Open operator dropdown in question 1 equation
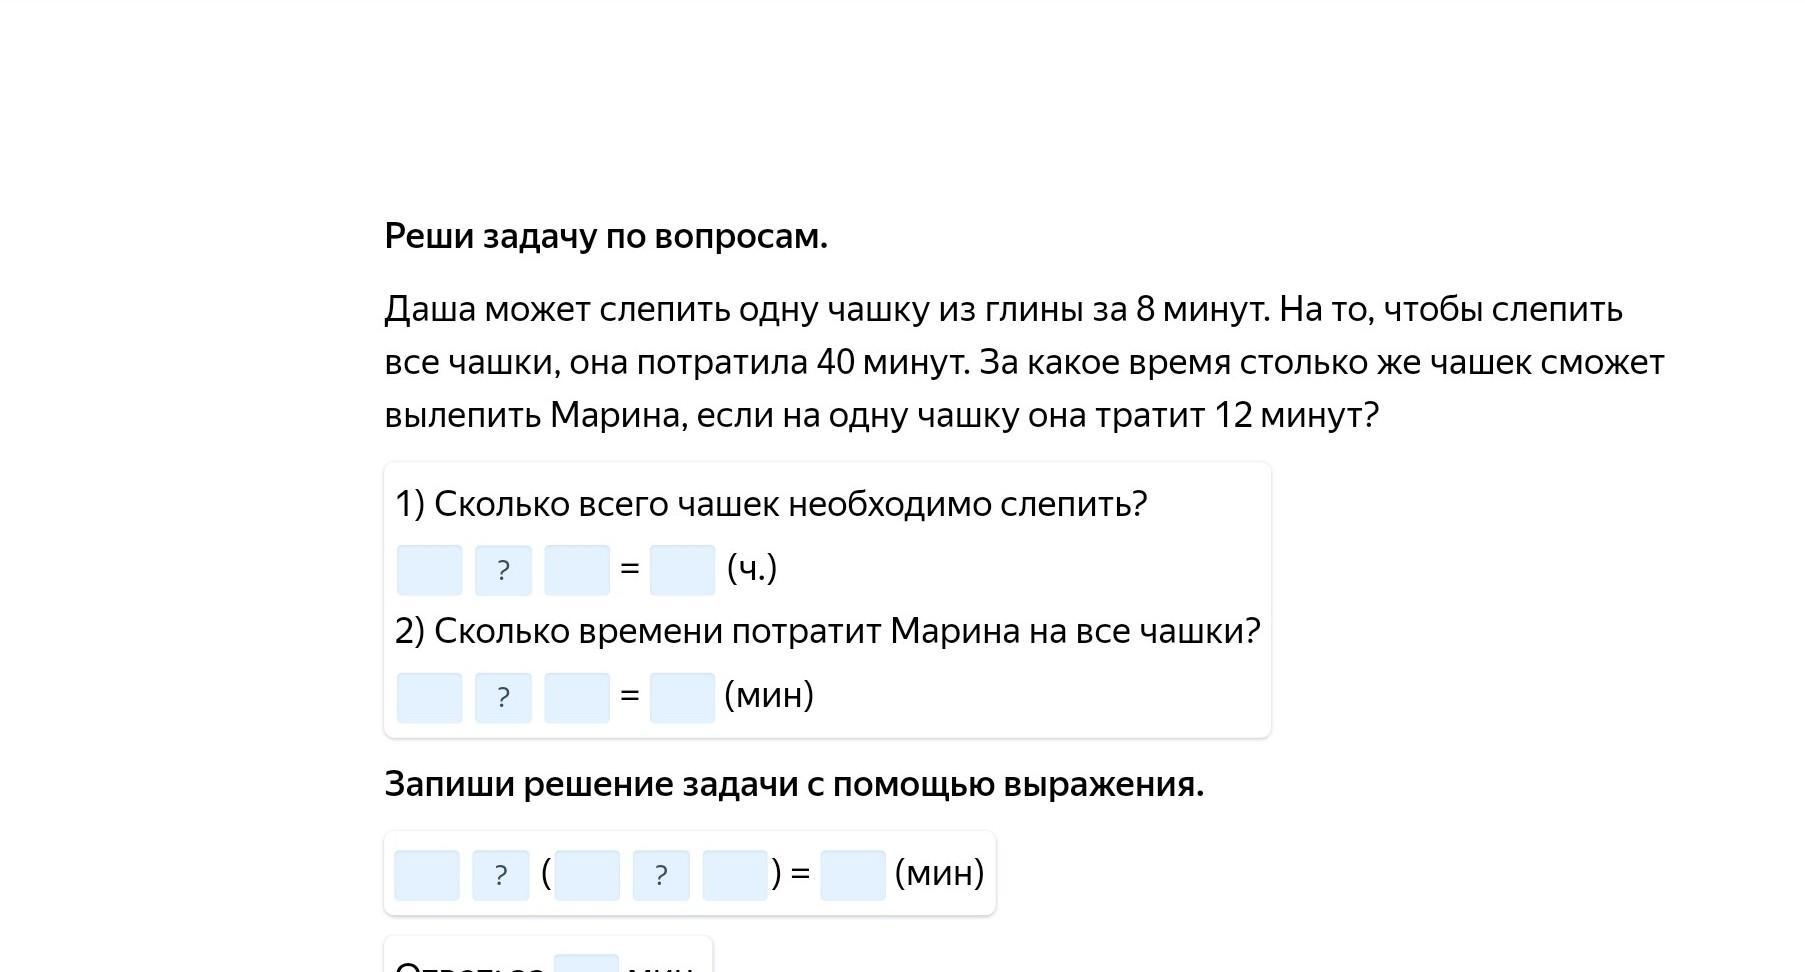Screen dimensions: 1805x972 coord(503,570)
